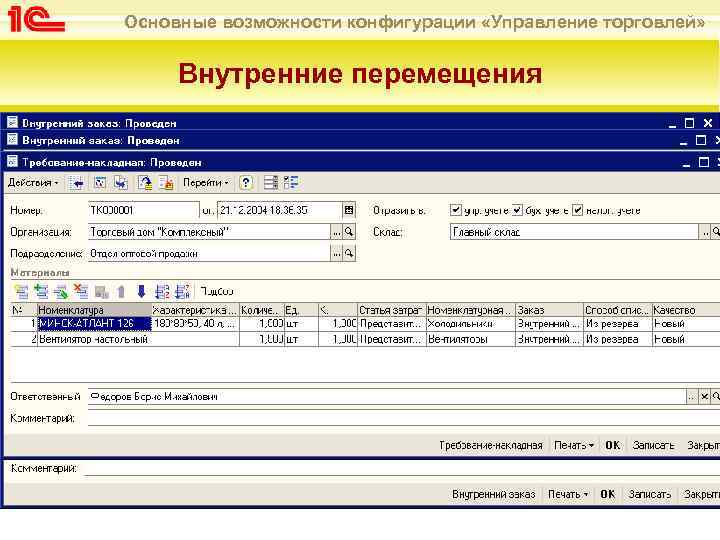Click the Организация field Торговый дом Комплексный
720x540 pixels.
(209, 232)
